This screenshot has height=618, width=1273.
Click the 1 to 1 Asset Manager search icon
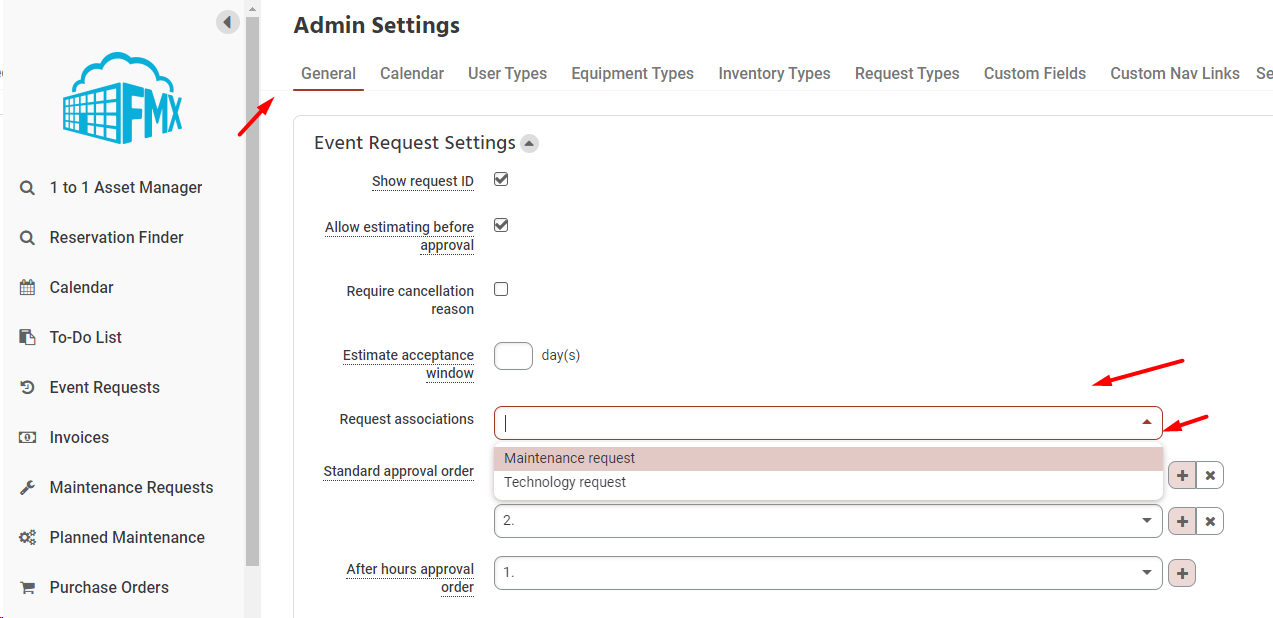tap(28, 187)
